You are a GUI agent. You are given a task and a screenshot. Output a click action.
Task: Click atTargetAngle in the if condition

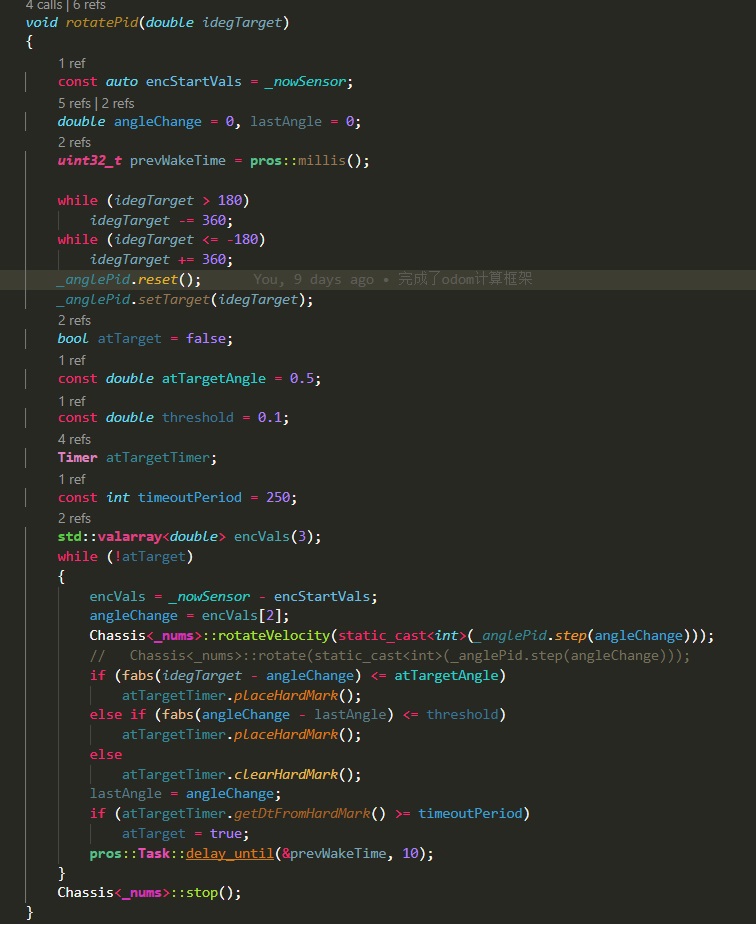point(446,676)
